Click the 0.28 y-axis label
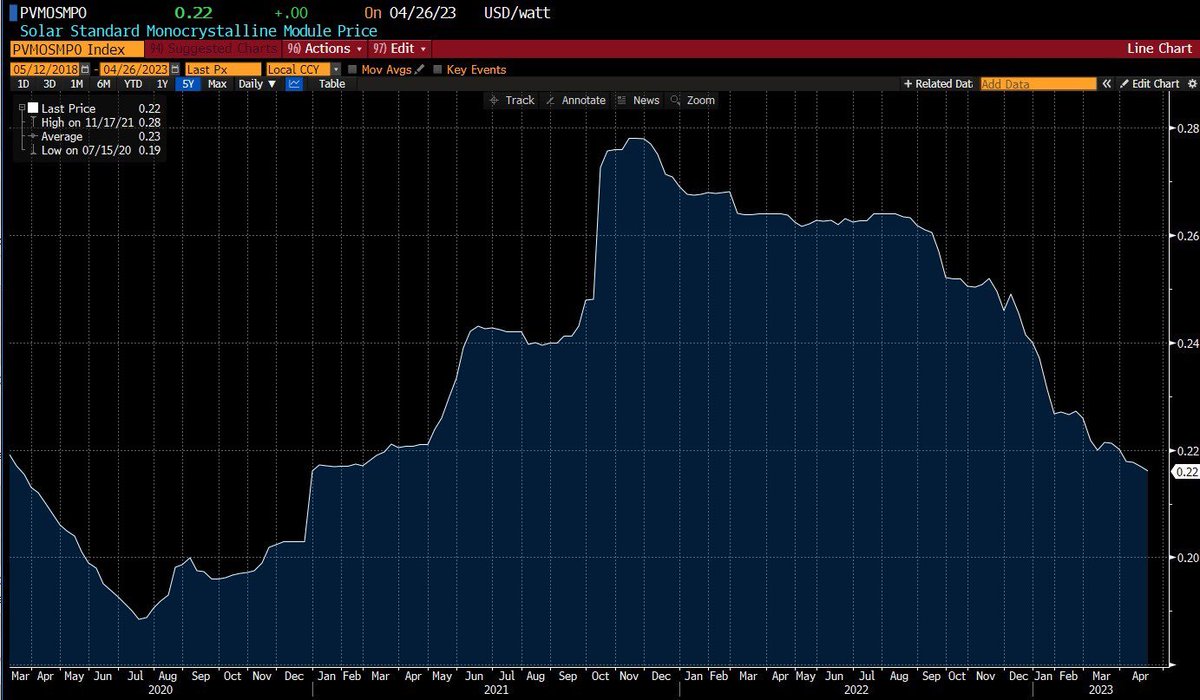Viewport: 1200px width, 700px height. 1186,128
